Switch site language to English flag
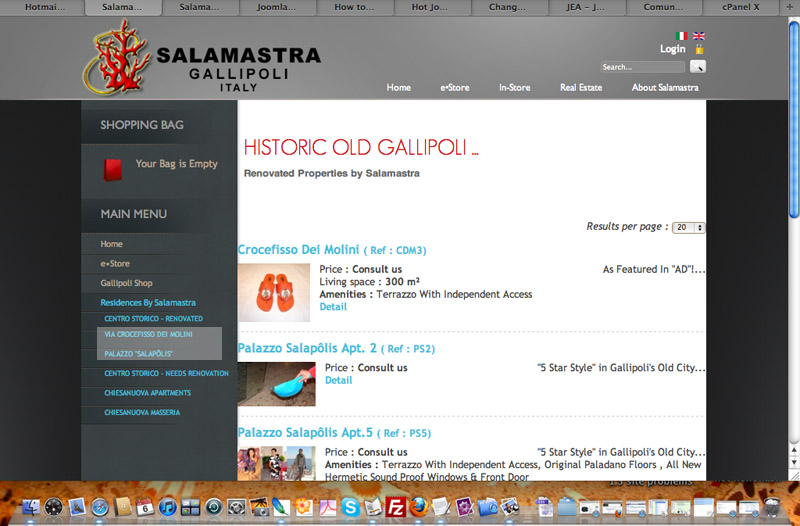800x526 pixels. [x=698, y=36]
